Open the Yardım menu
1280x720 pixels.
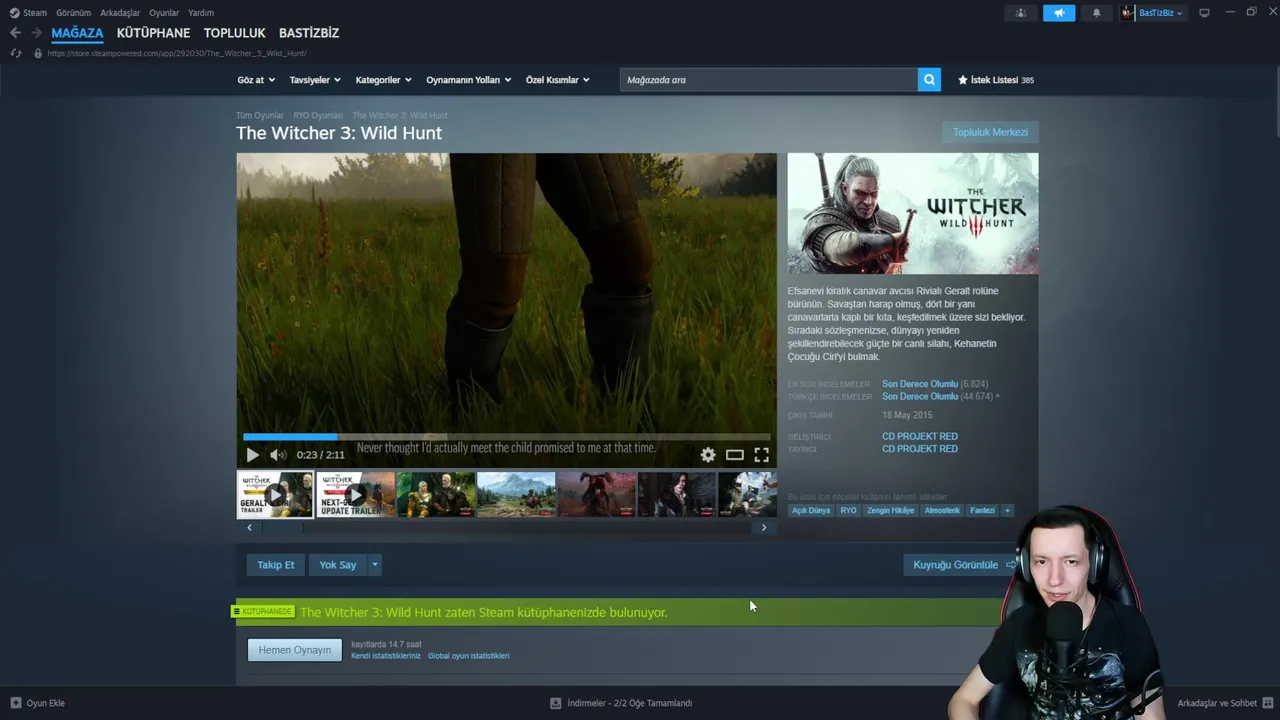click(x=201, y=13)
